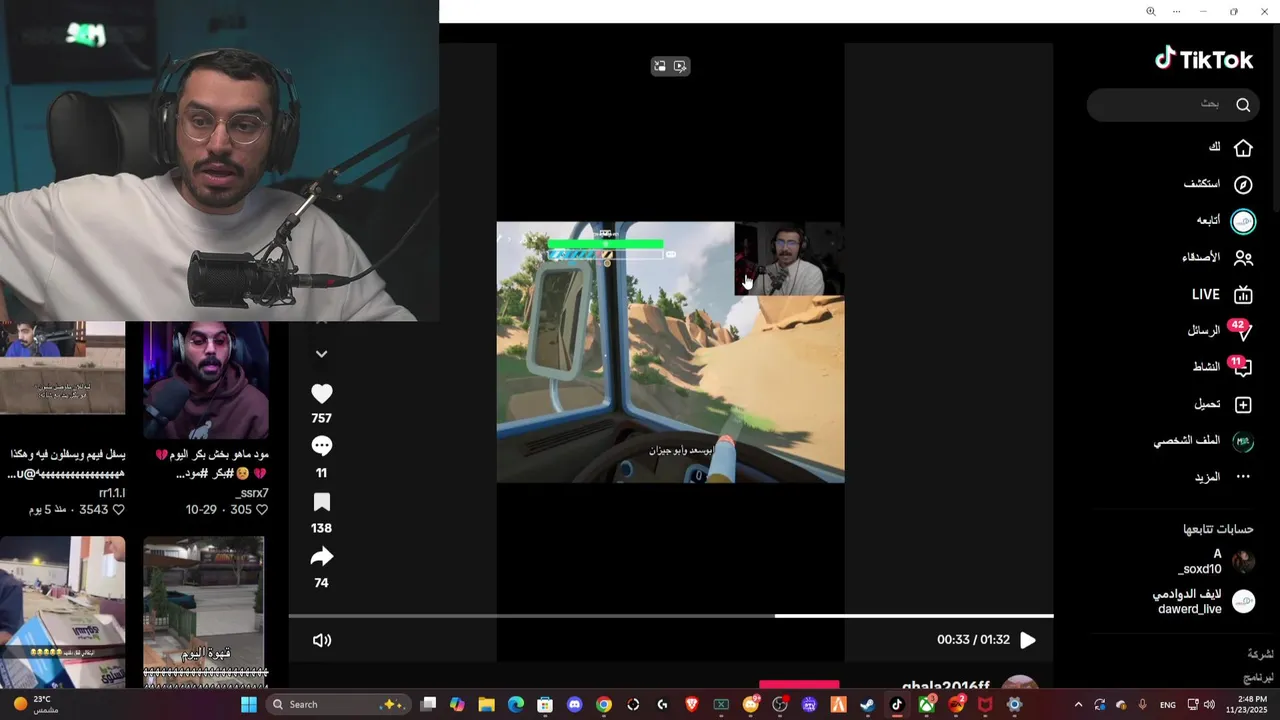Click the _ssrx7 username text
The image size is (1280, 720).
click(x=252, y=493)
